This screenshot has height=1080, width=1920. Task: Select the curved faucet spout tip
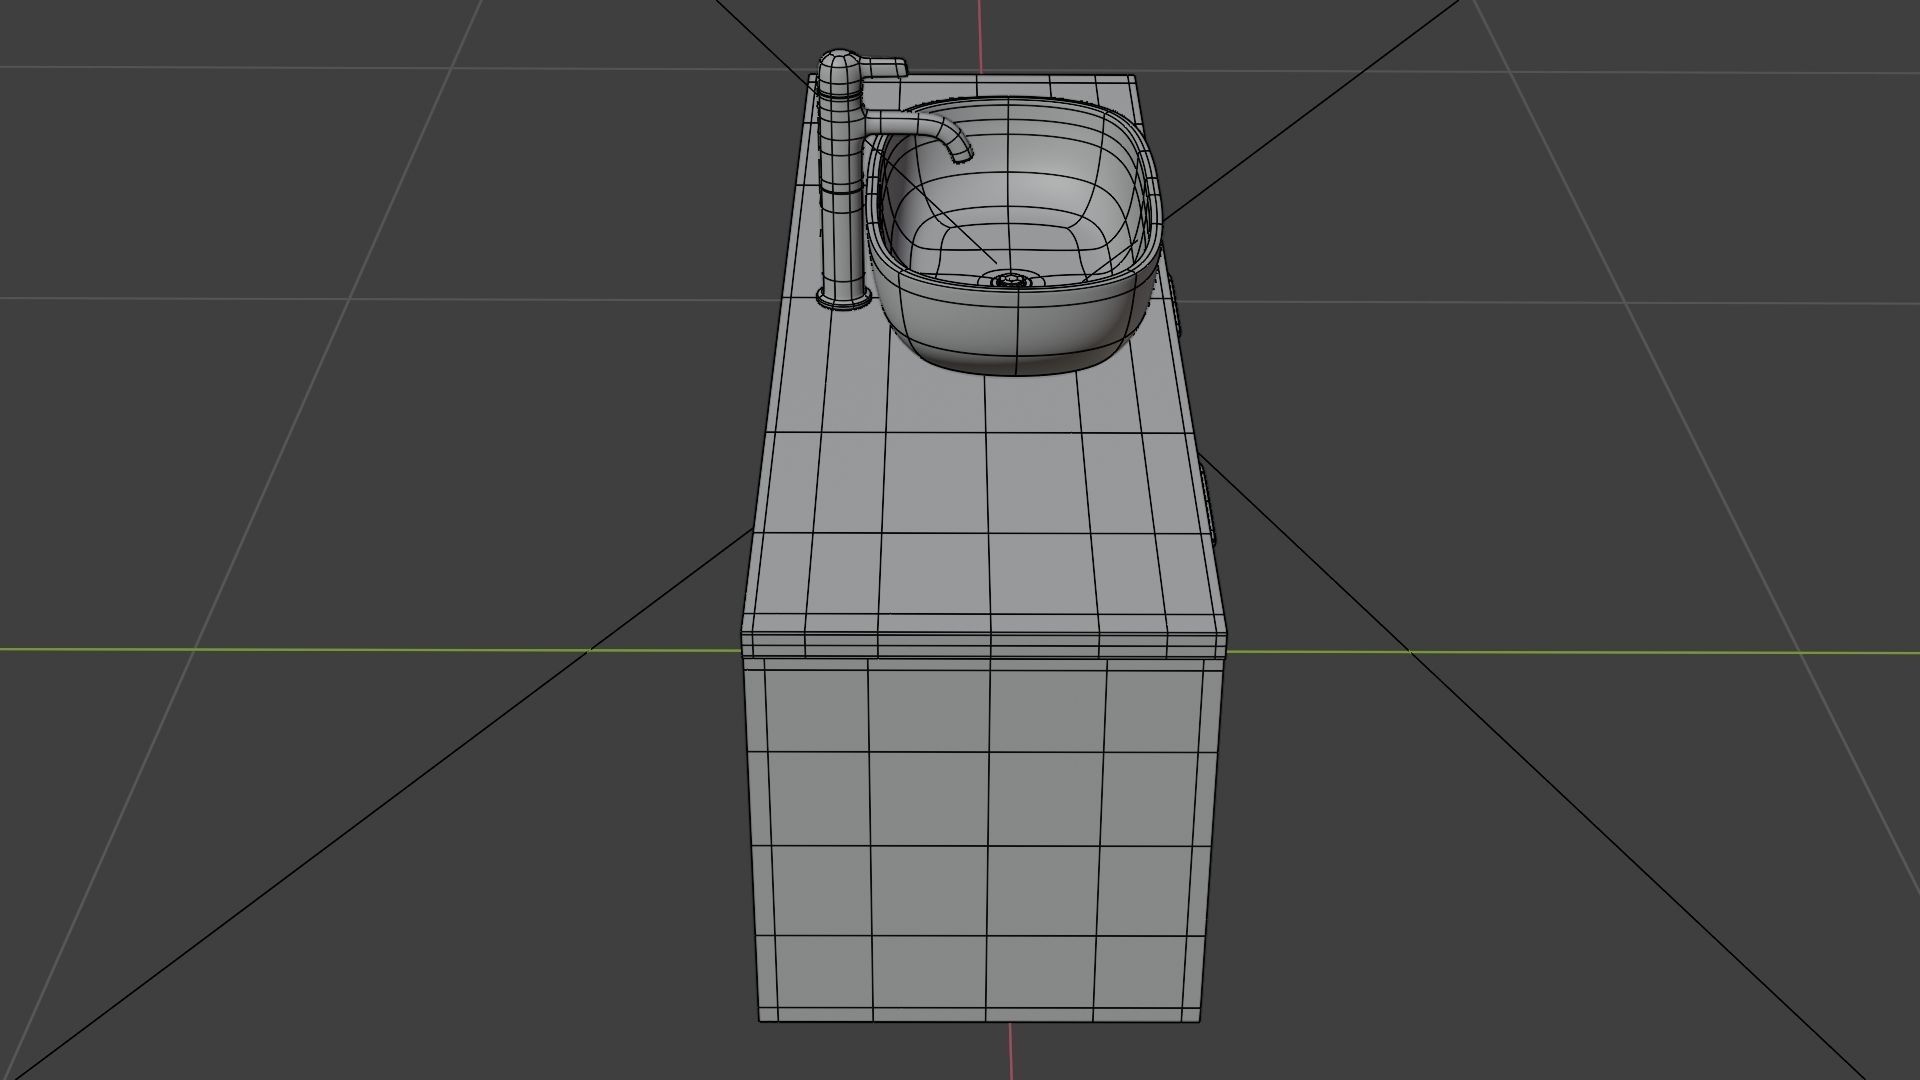click(961, 153)
